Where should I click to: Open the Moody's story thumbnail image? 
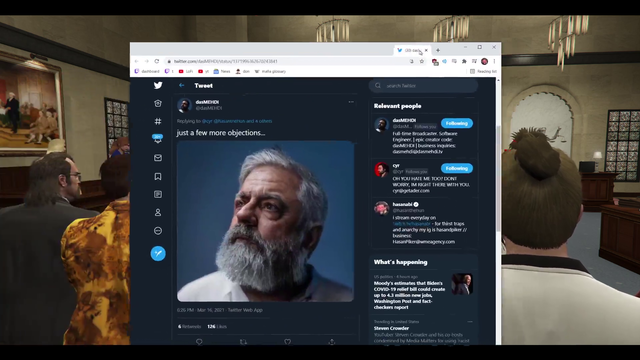click(x=462, y=284)
